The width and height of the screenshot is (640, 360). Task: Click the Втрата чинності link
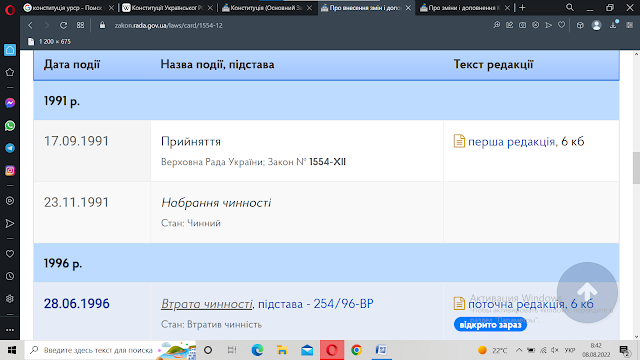207,304
